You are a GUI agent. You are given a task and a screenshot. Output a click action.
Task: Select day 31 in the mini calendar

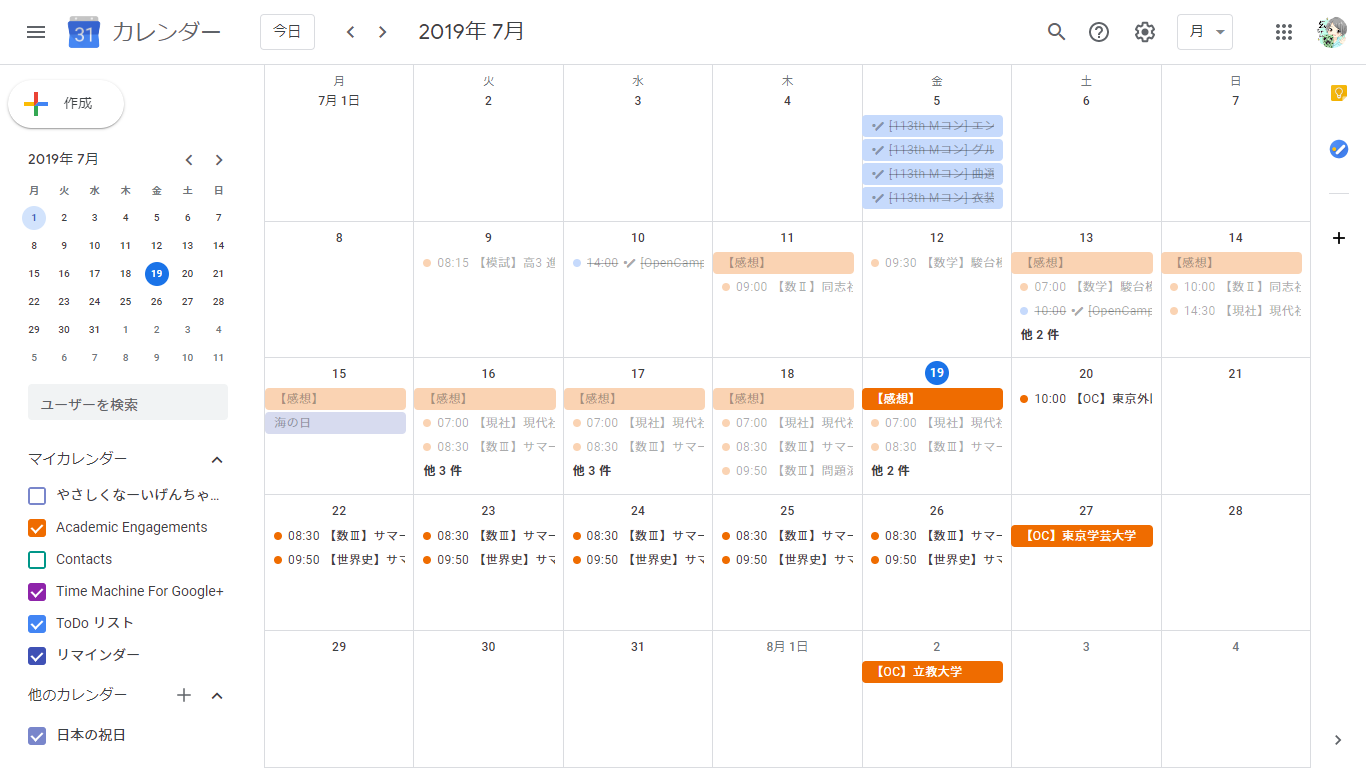point(94,330)
